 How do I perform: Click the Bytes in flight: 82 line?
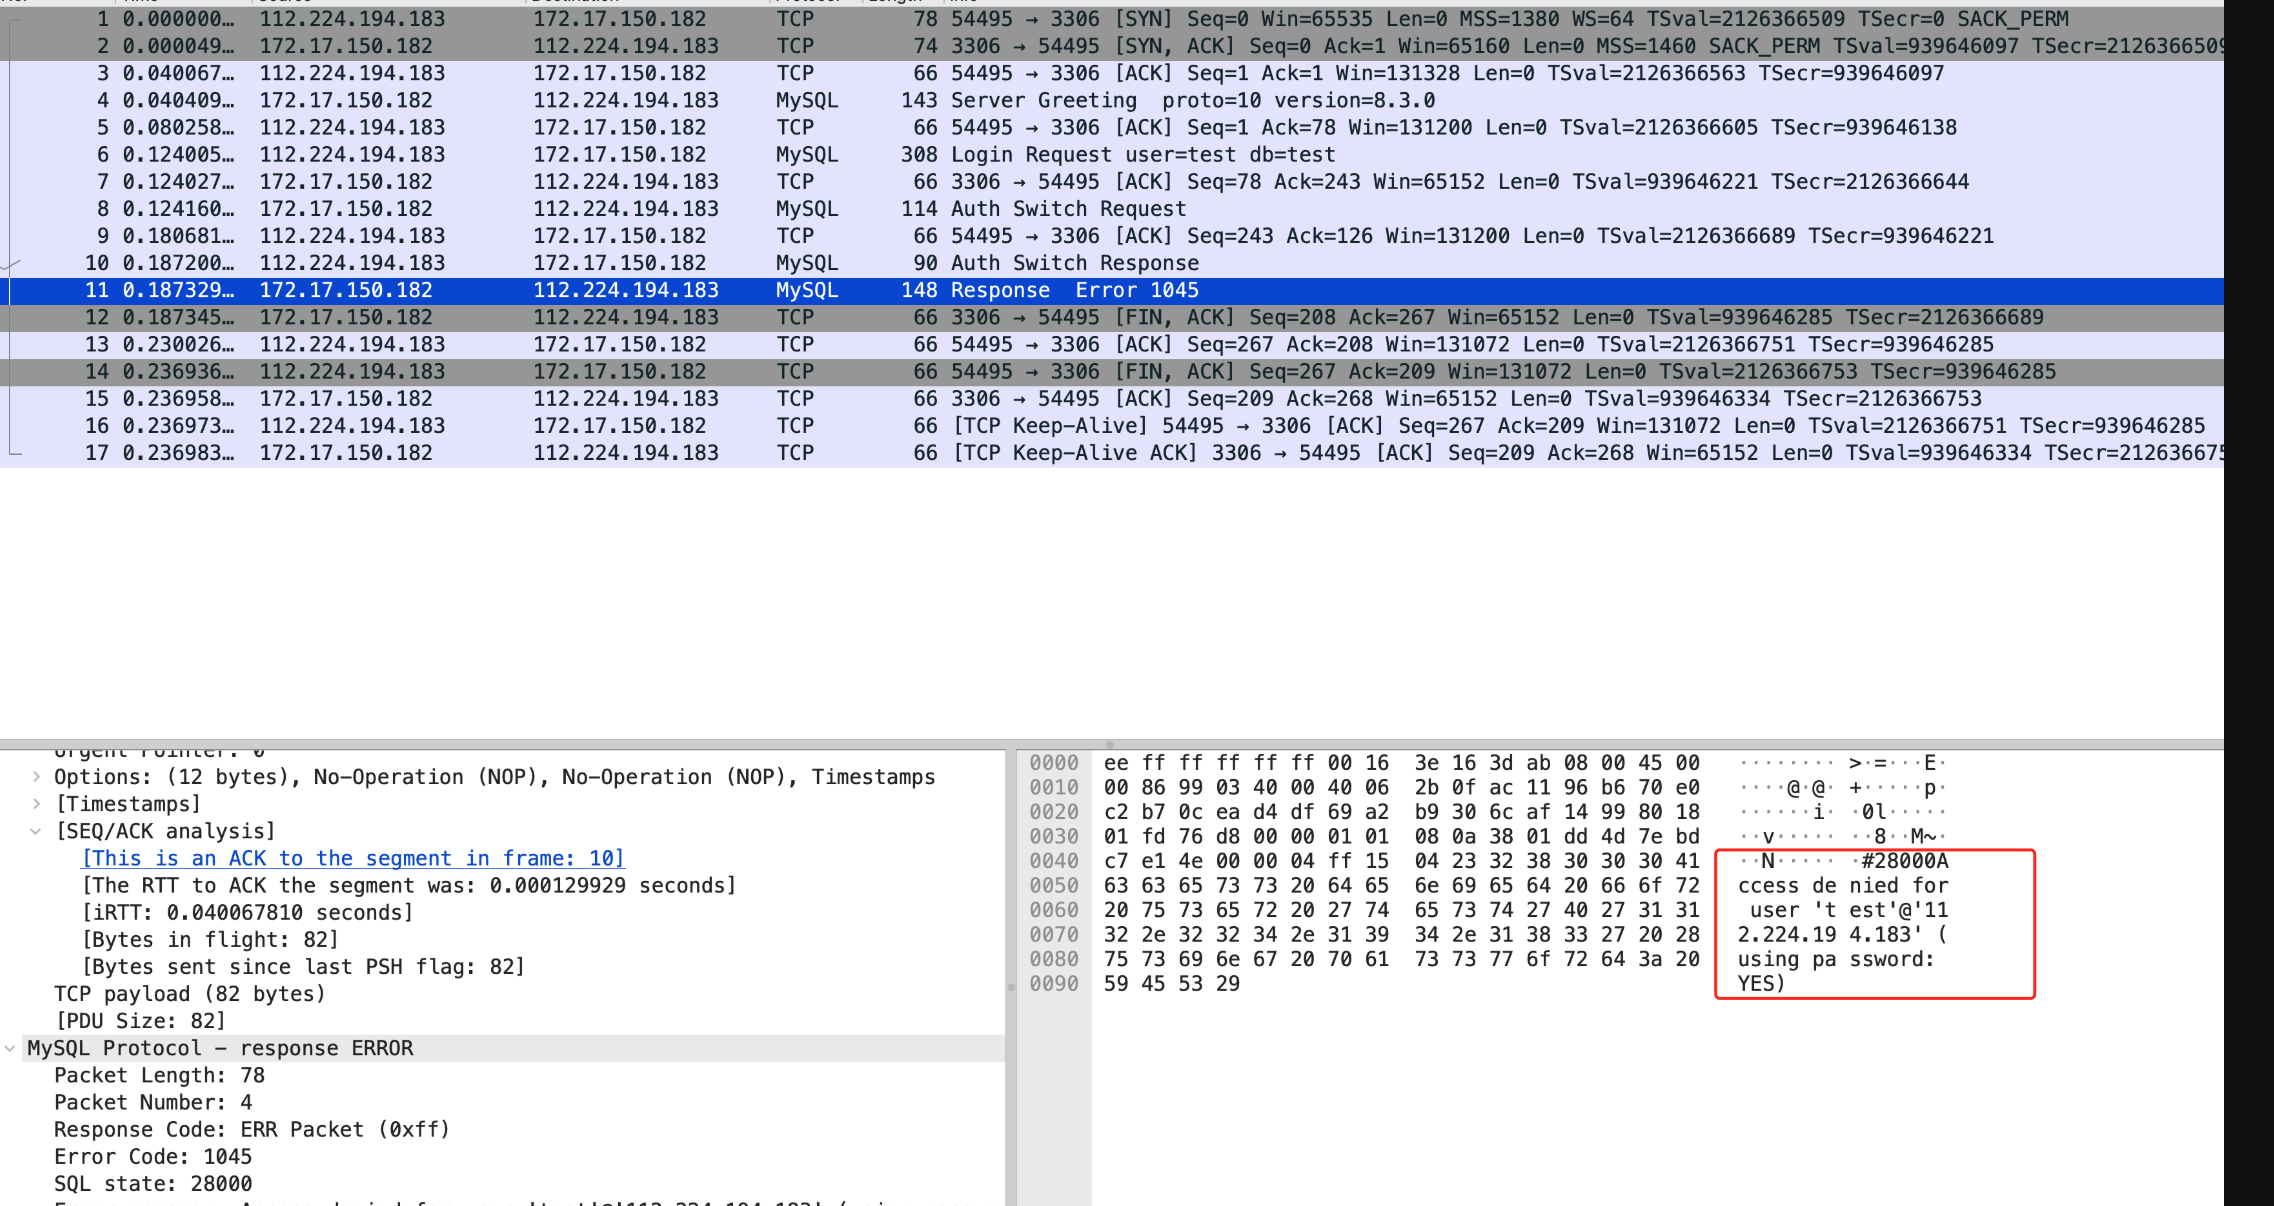click(x=211, y=939)
